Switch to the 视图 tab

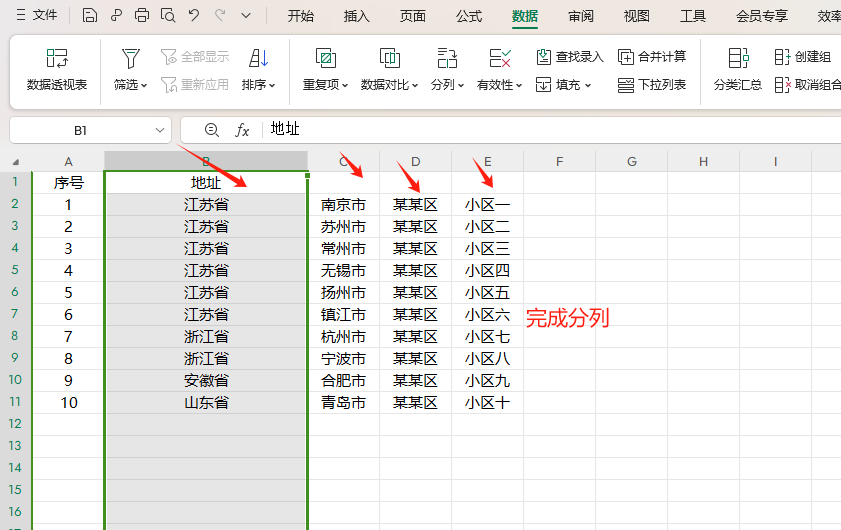(637, 16)
